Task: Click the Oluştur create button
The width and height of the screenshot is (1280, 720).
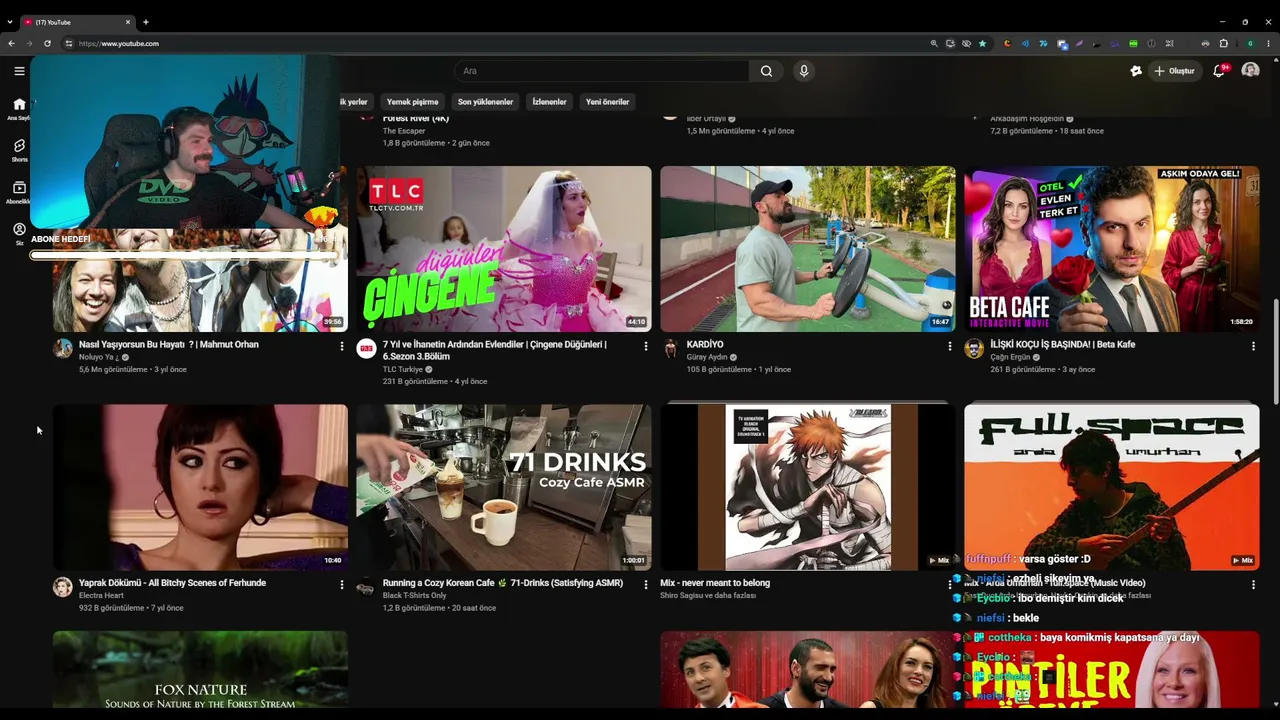Action: [x=1175, y=71]
